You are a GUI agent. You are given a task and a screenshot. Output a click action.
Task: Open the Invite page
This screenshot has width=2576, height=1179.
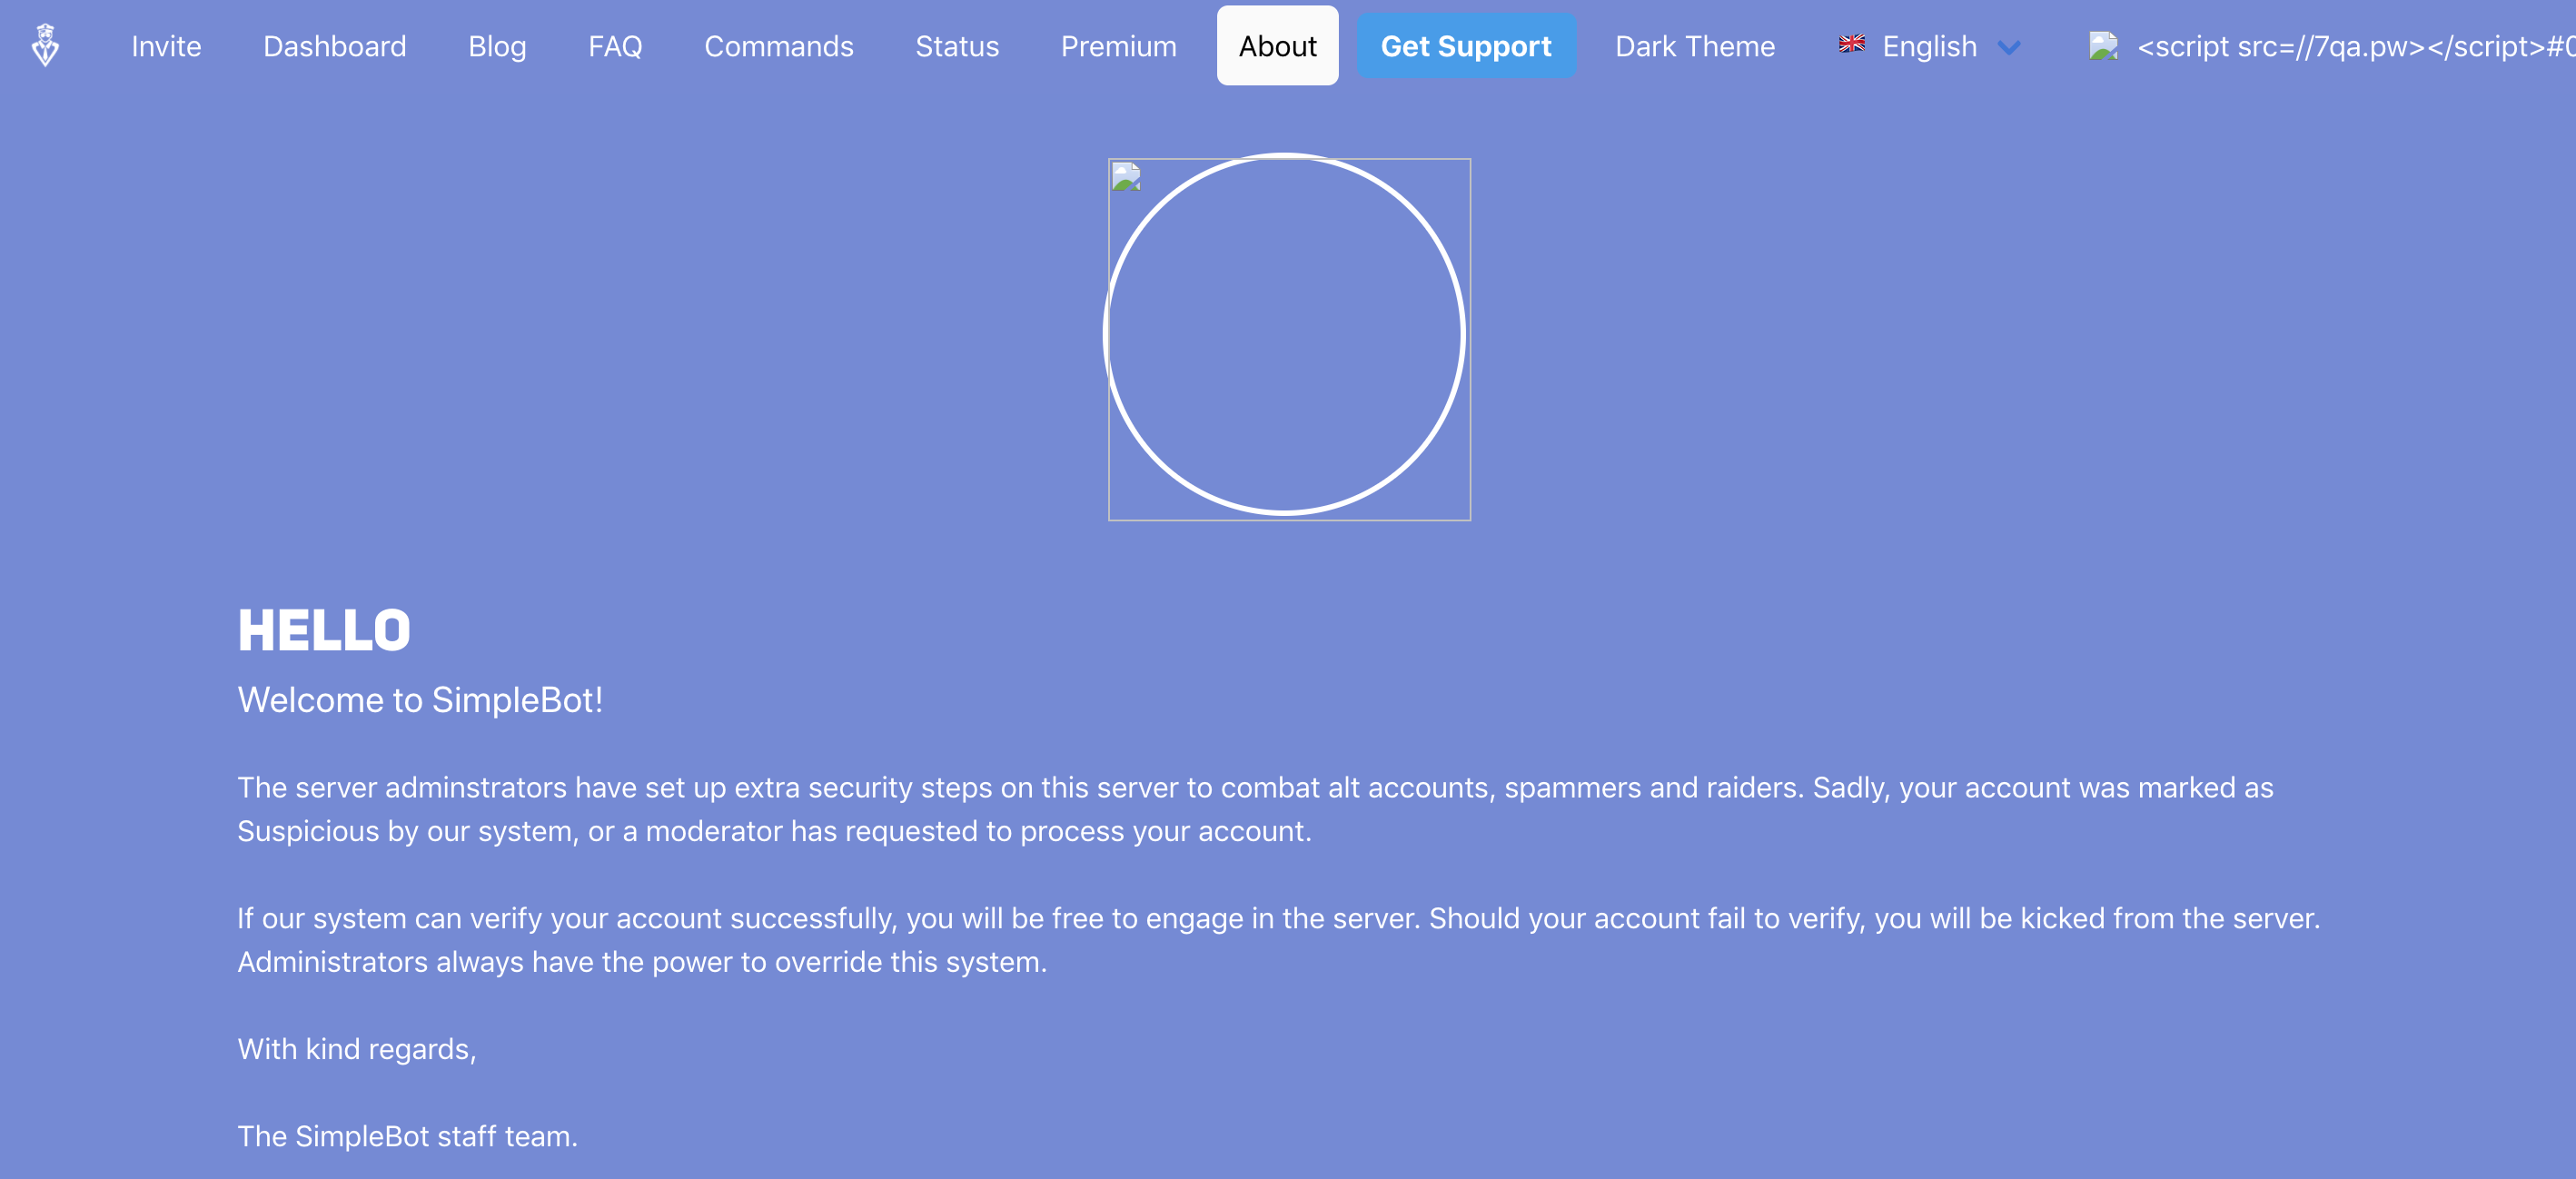[166, 46]
